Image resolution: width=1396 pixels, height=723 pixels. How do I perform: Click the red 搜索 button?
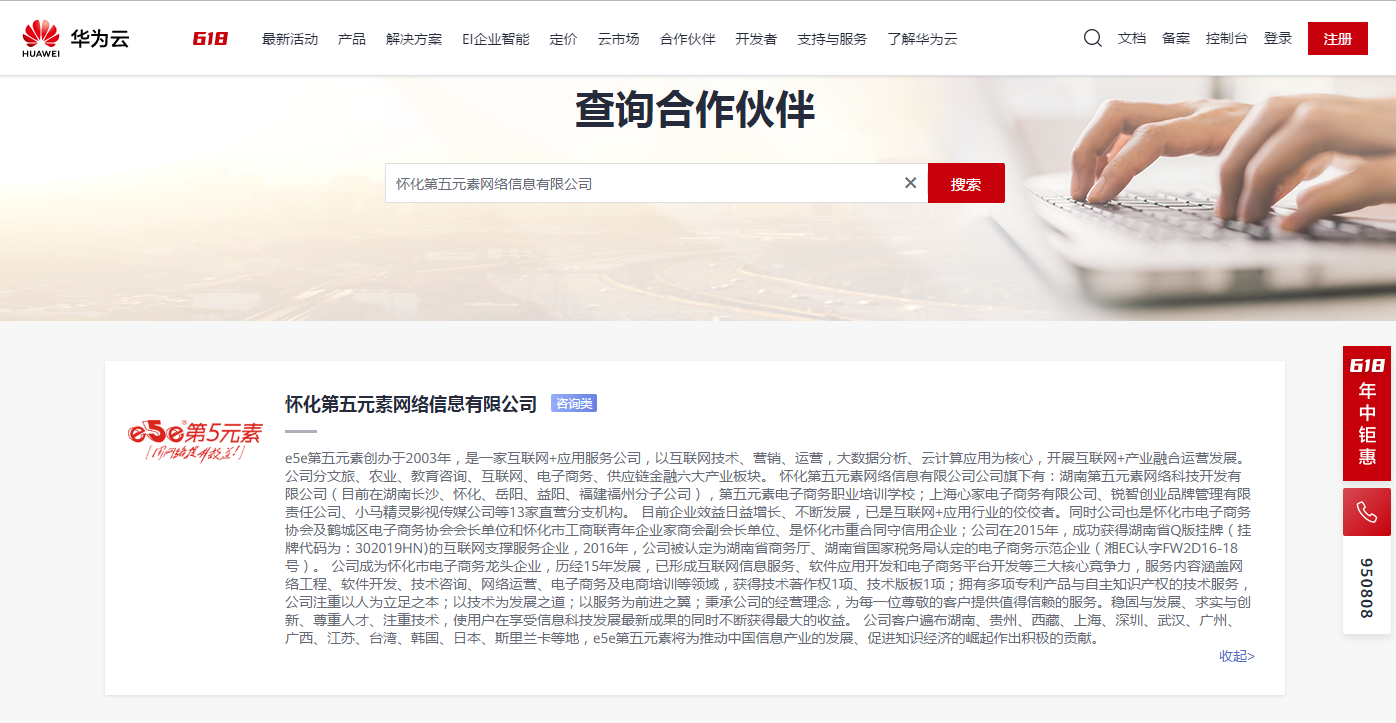966,183
